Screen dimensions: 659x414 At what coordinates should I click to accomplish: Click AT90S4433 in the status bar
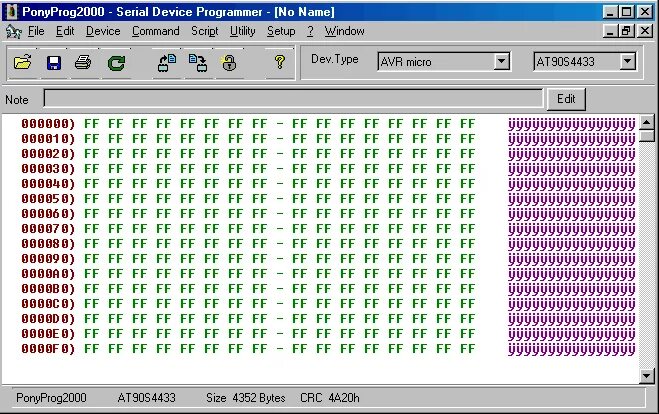pos(146,398)
